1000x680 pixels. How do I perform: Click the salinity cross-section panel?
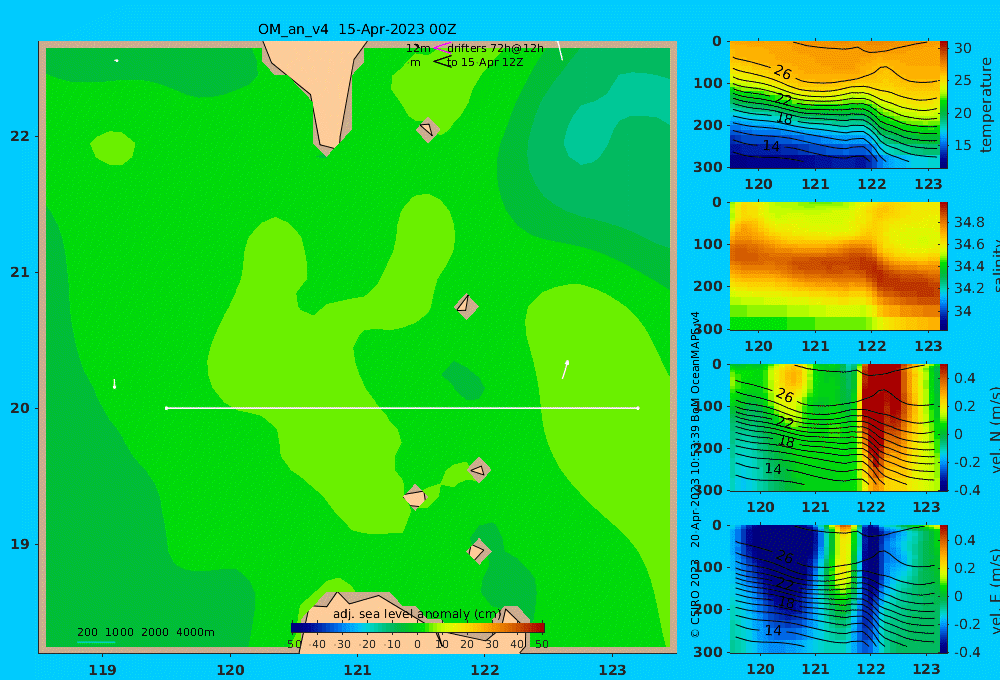pyautogui.click(x=834, y=266)
